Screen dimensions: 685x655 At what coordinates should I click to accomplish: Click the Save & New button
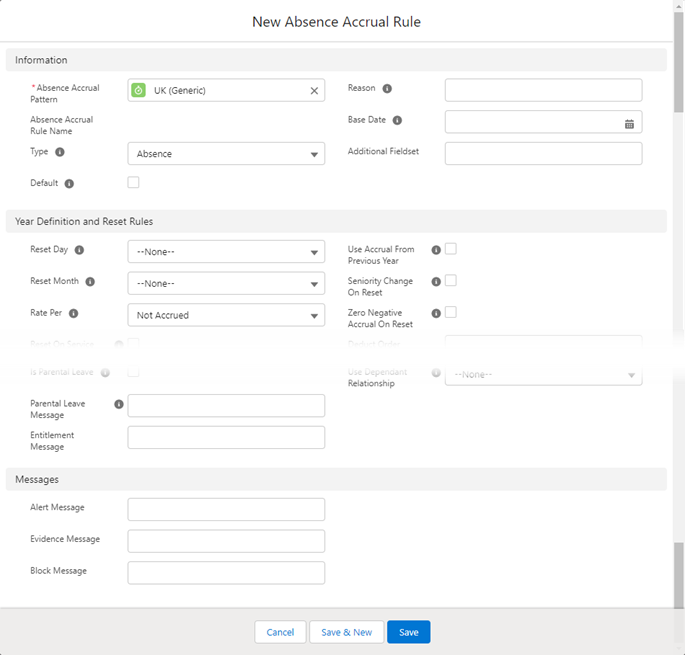click(x=346, y=632)
